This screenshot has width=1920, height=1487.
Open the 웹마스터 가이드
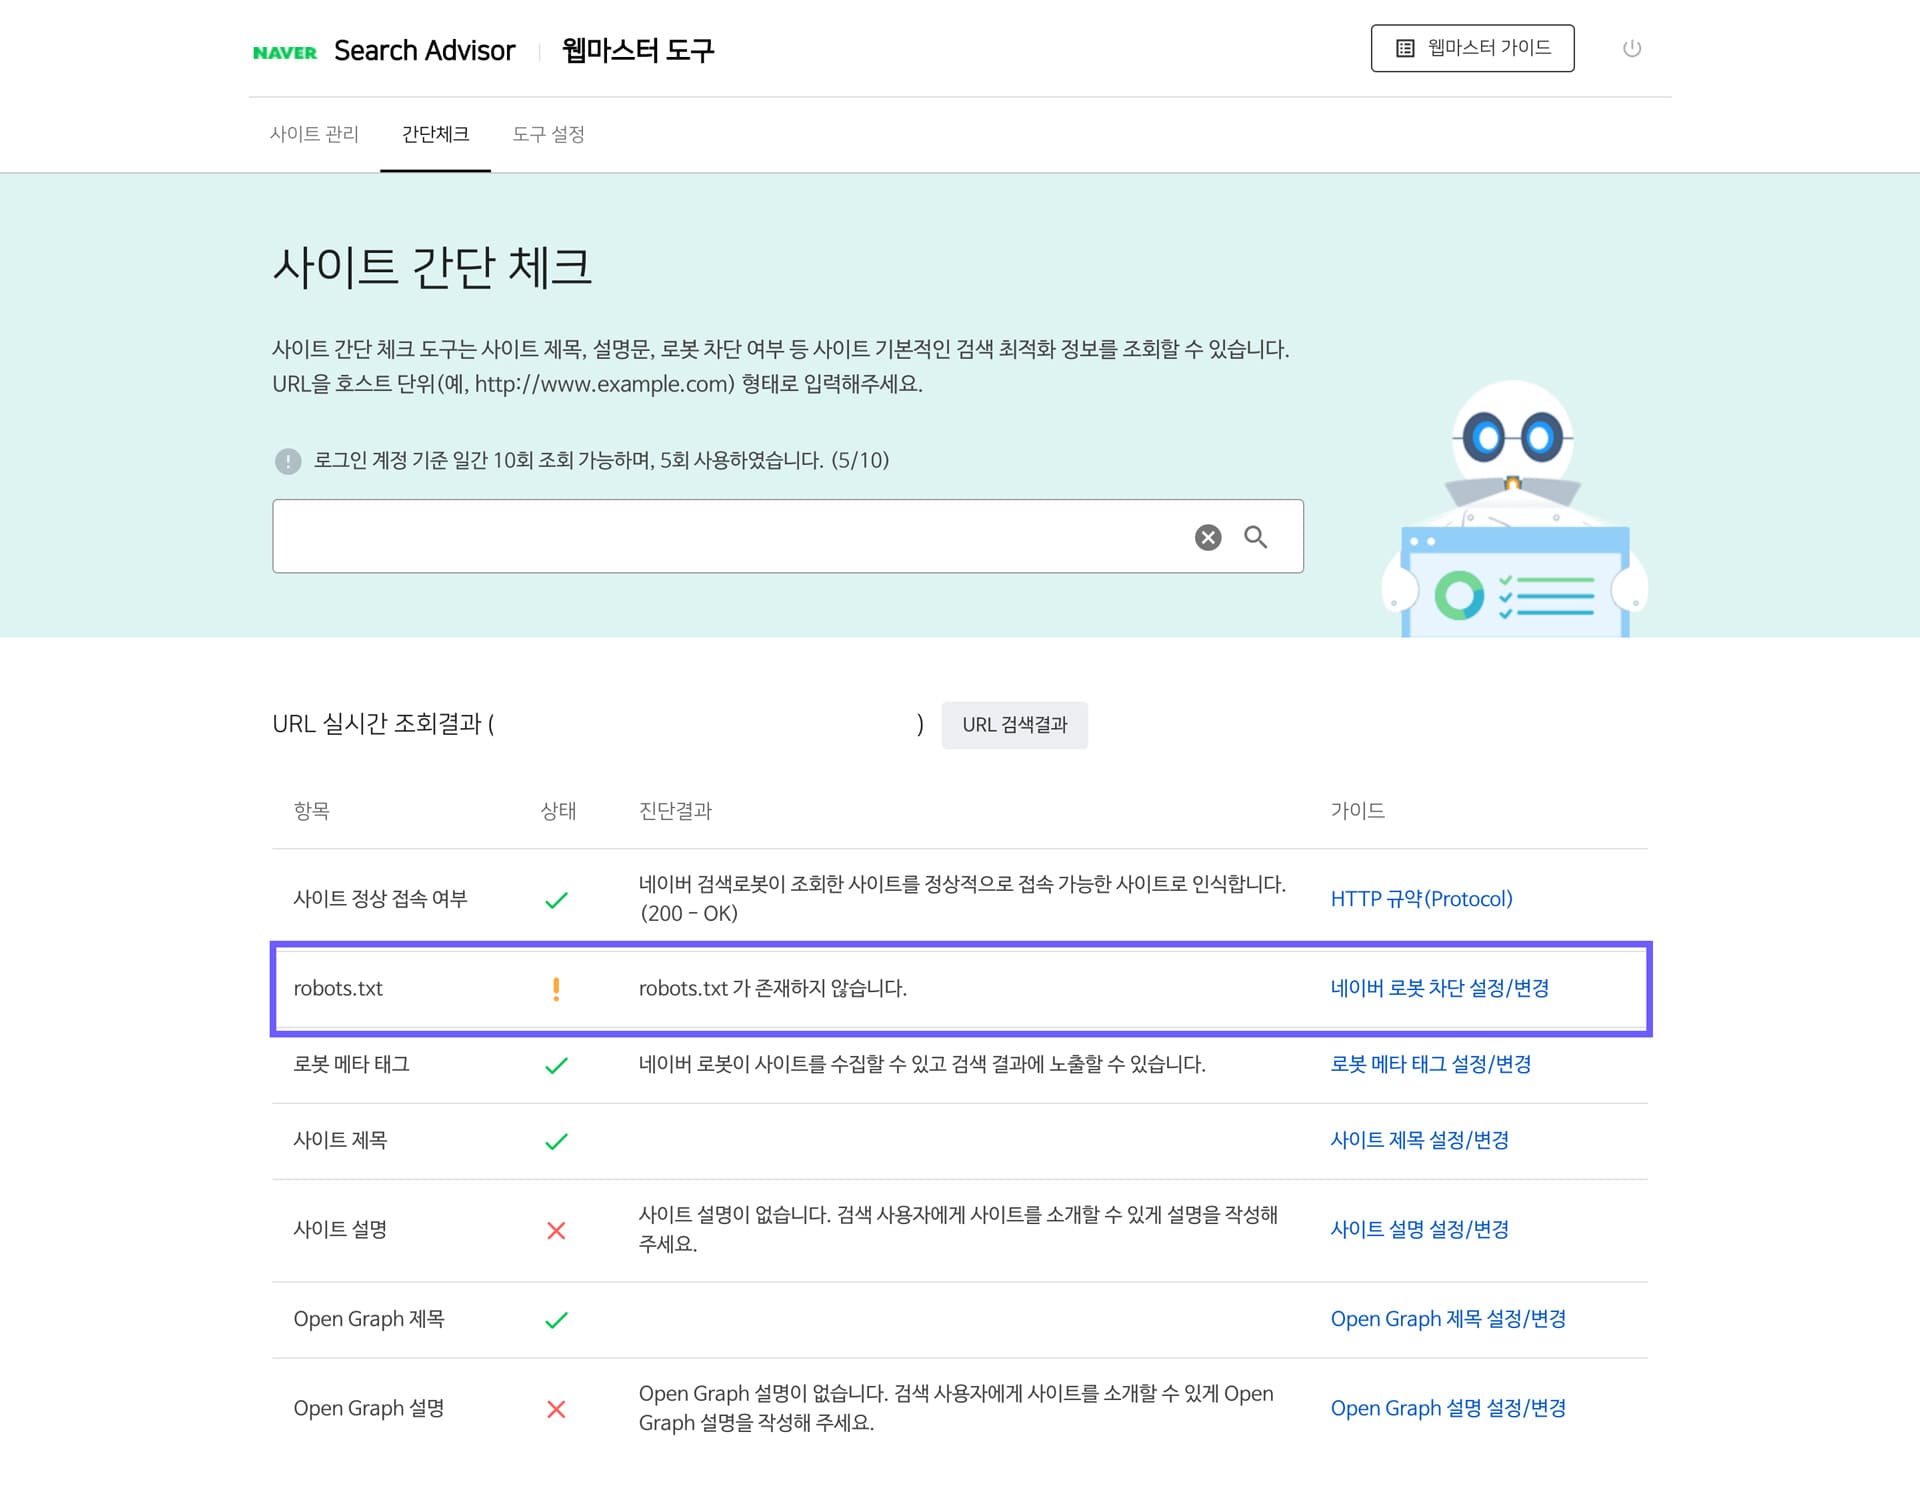pyautogui.click(x=1472, y=46)
